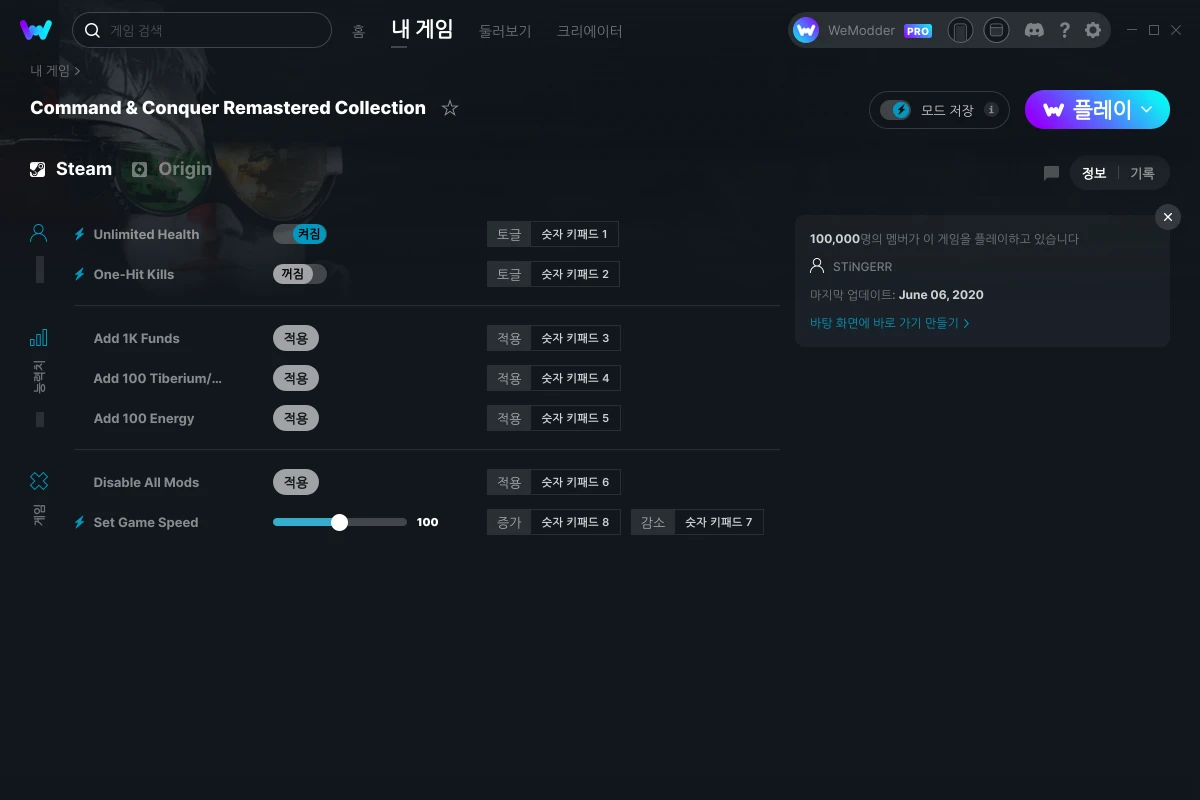Viewport: 1200px width, 800px height.
Task: Apply Add 100 Energy cheat
Action: tap(296, 418)
